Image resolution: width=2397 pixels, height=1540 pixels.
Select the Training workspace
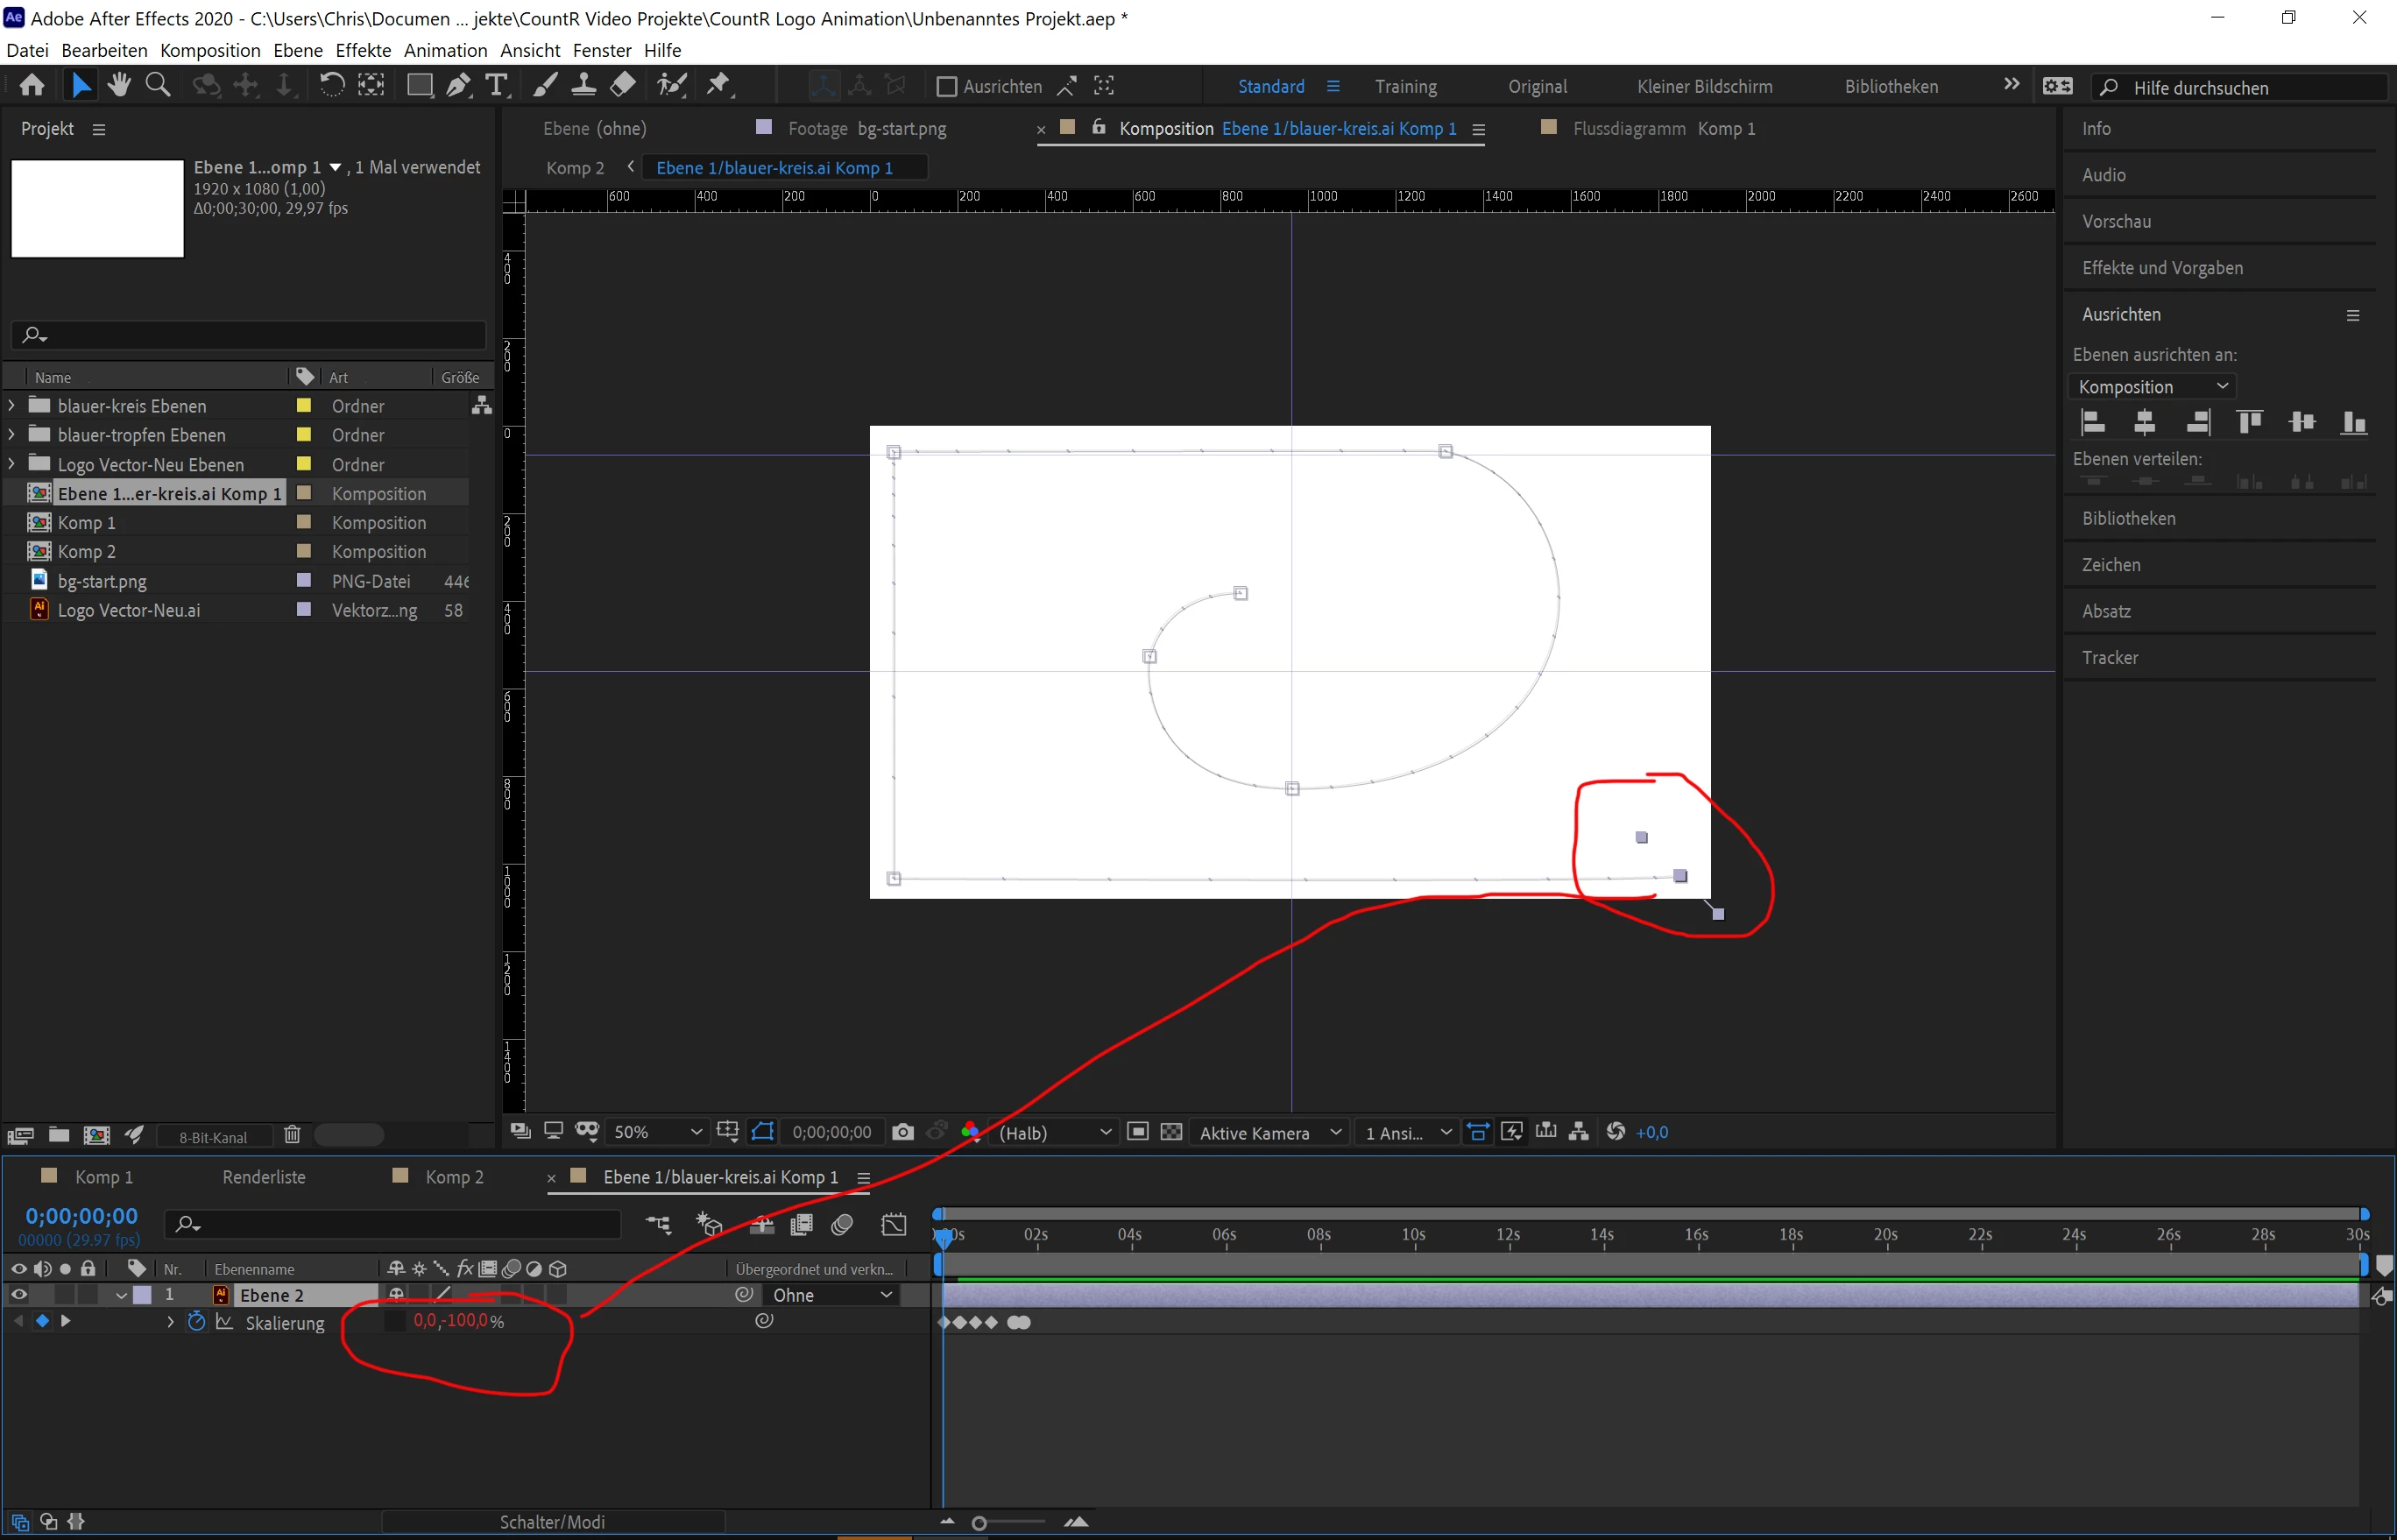point(1405,87)
